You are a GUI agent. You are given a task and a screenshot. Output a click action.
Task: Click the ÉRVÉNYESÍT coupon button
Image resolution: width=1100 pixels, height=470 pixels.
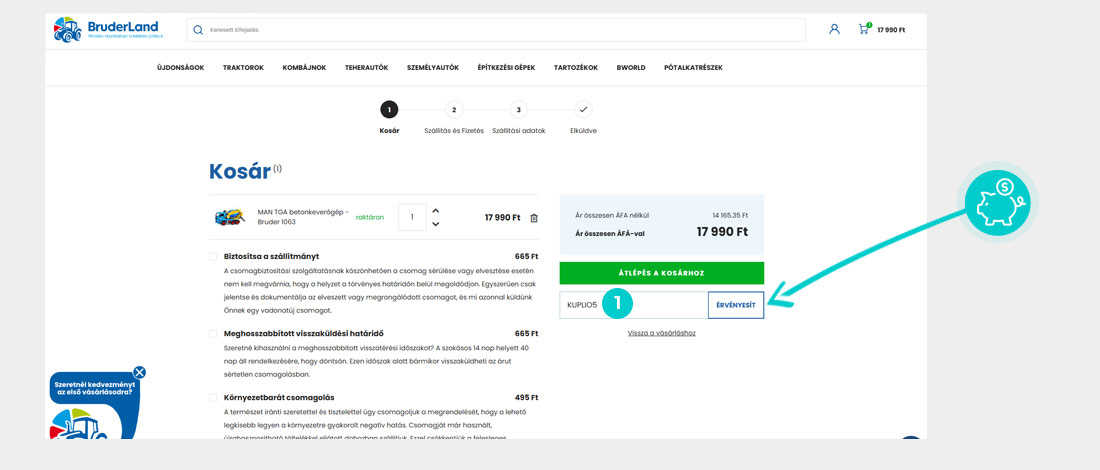(735, 305)
